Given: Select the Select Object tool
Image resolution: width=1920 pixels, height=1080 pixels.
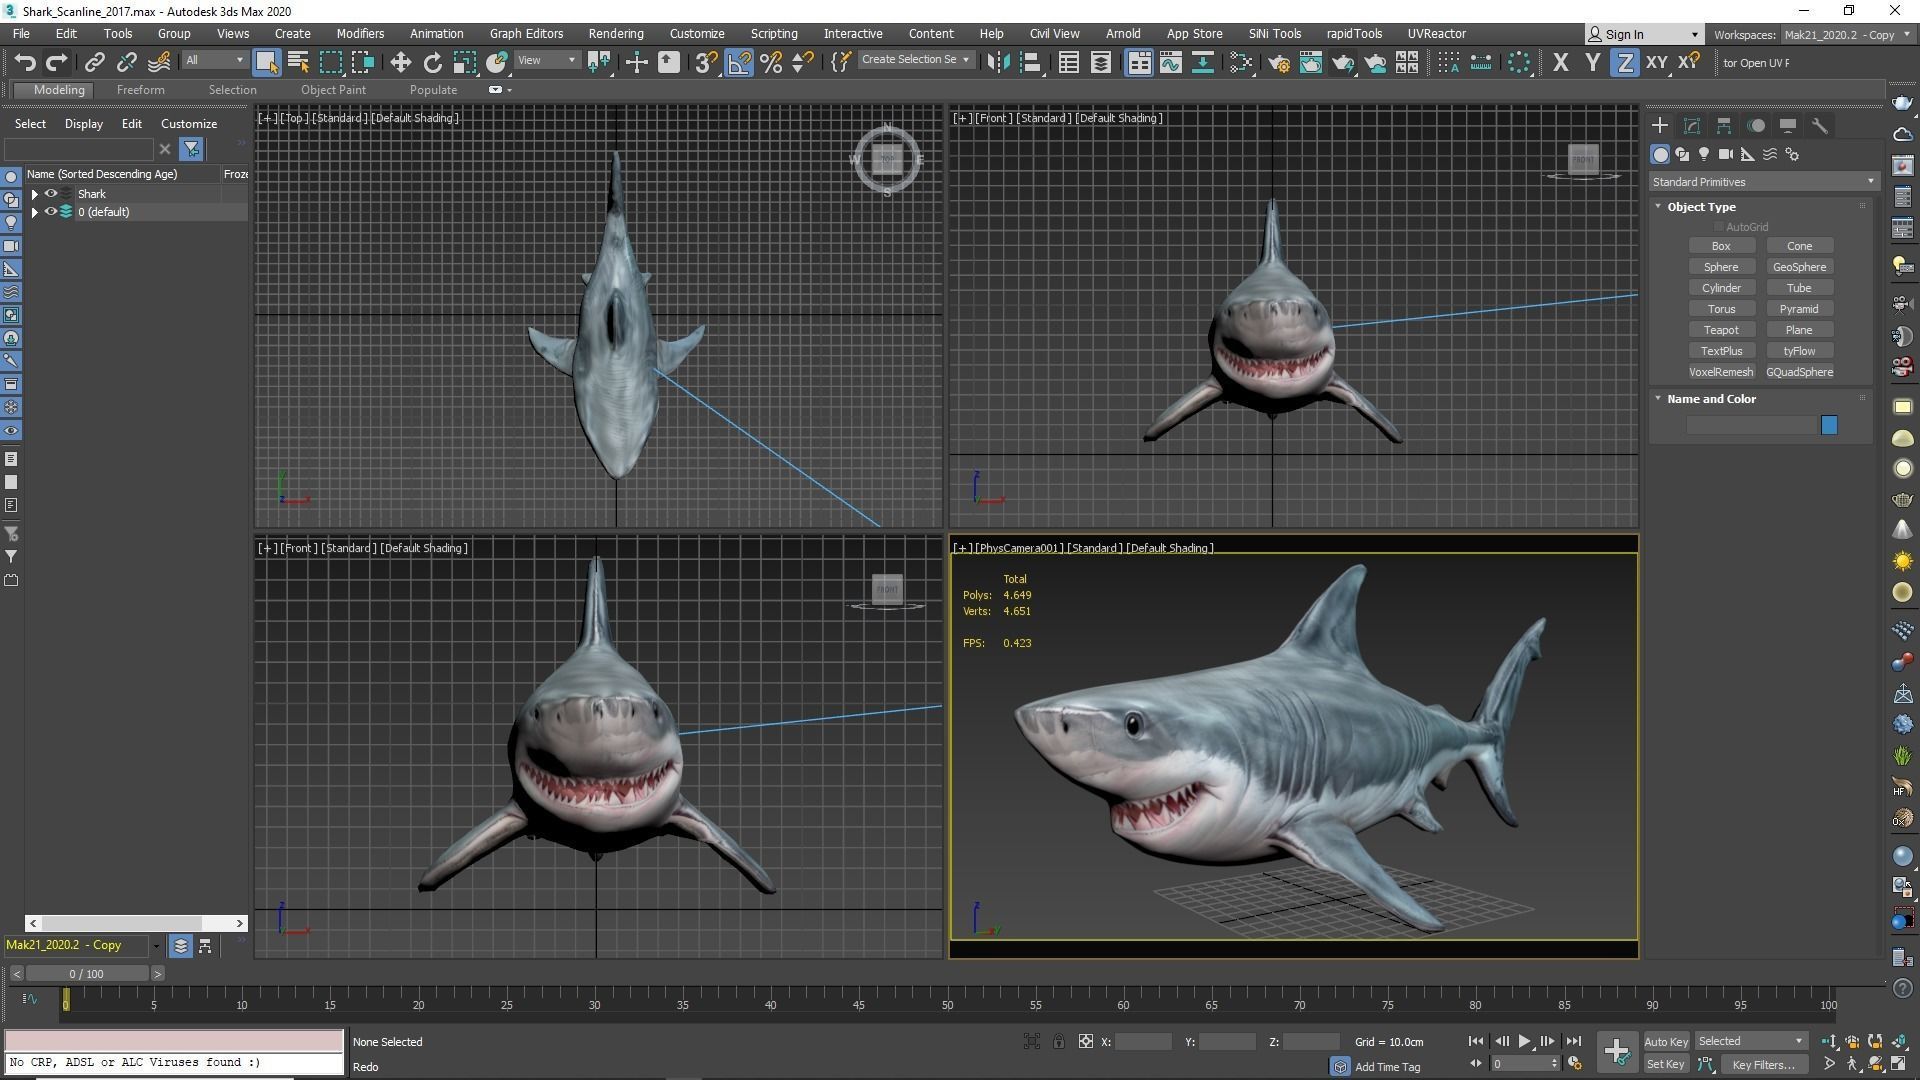Looking at the screenshot, I should [266, 63].
